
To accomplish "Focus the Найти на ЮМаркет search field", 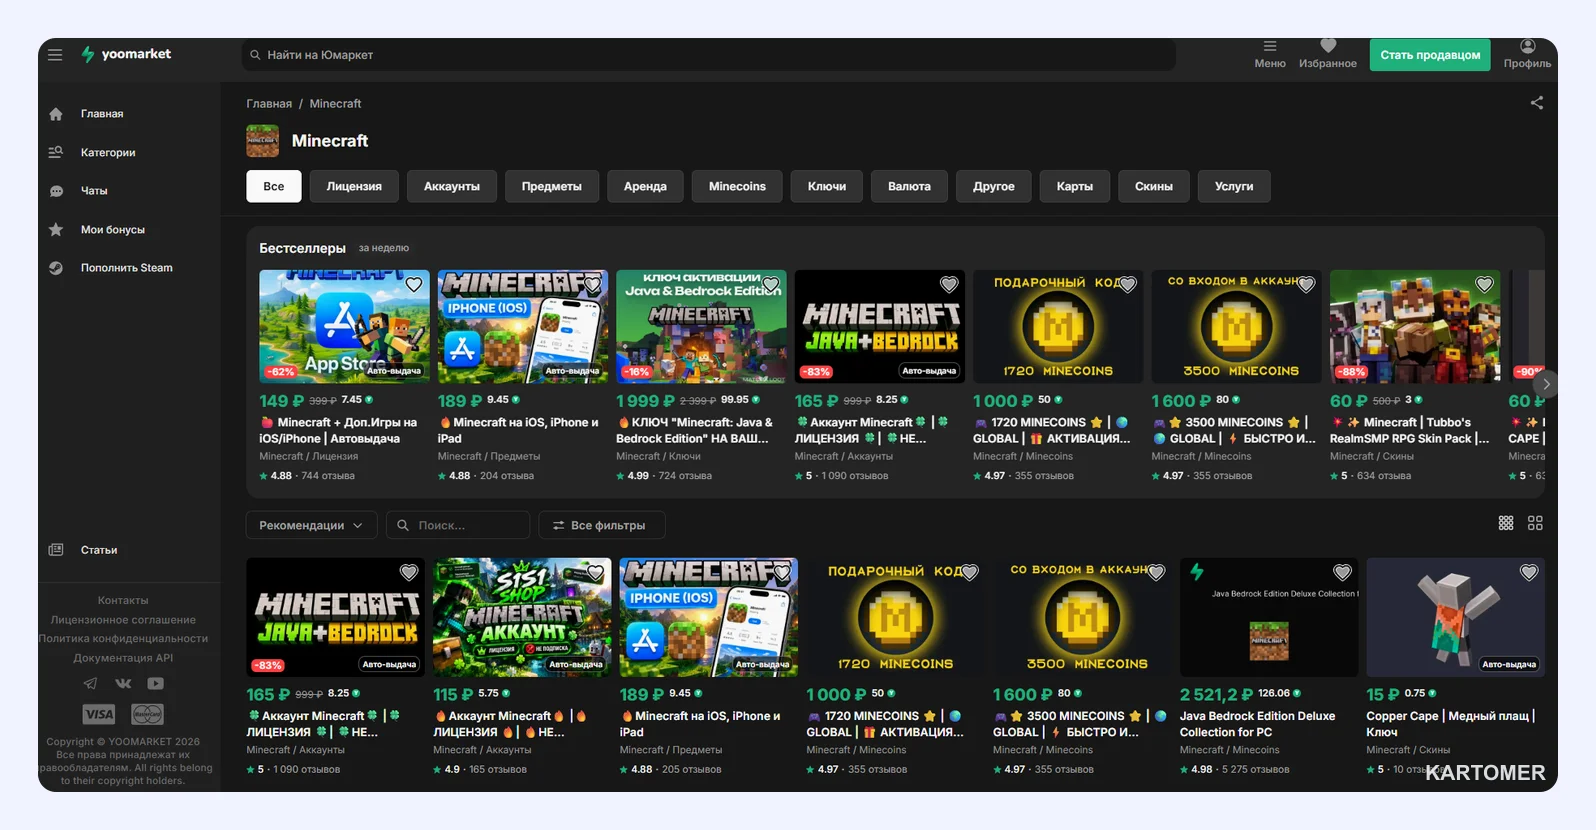I will (708, 55).
